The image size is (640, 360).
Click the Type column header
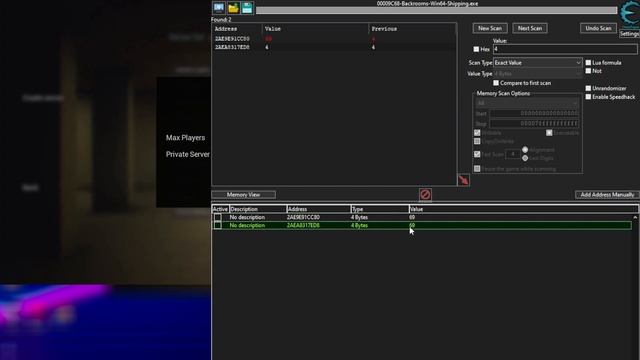coord(380,209)
